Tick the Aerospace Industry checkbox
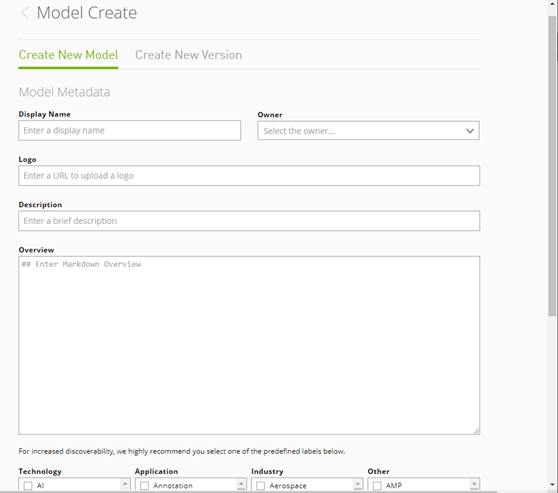Screen dimensions: 558x493 [260, 486]
